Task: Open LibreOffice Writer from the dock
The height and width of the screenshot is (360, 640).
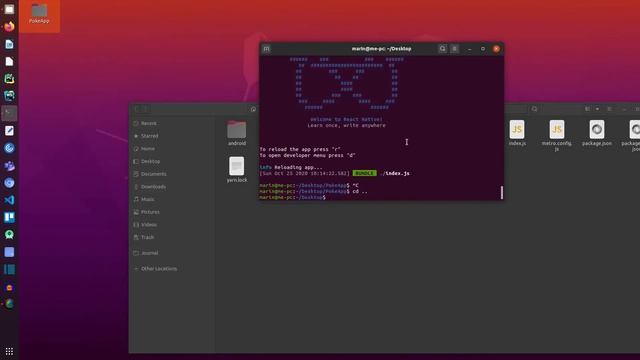Action: pos(9,44)
